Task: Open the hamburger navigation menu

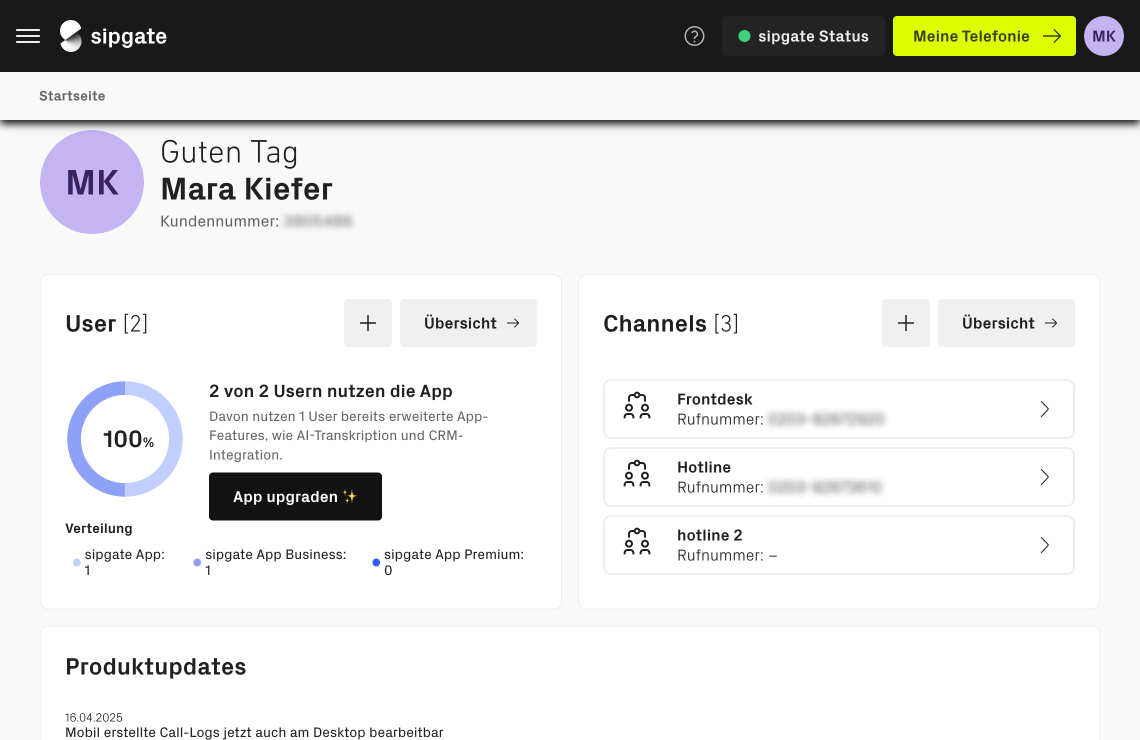Action: point(28,36)
